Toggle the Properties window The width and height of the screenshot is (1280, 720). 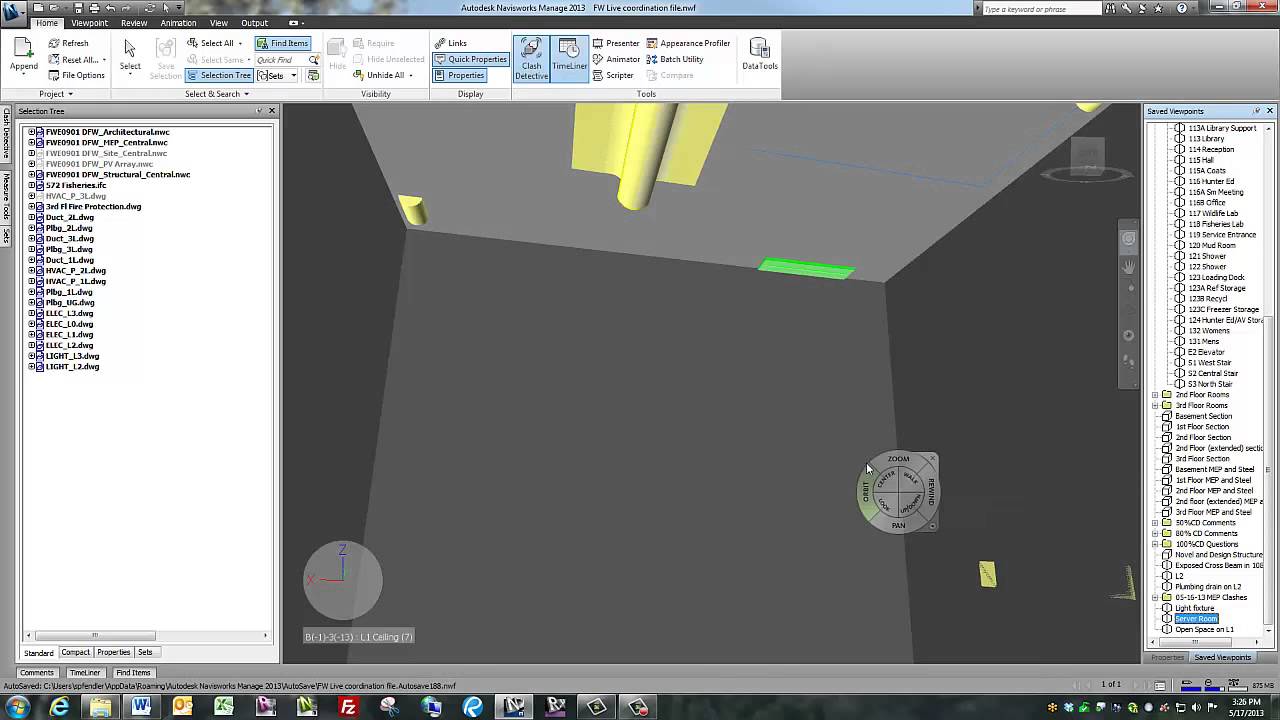(x=459, y=75)
